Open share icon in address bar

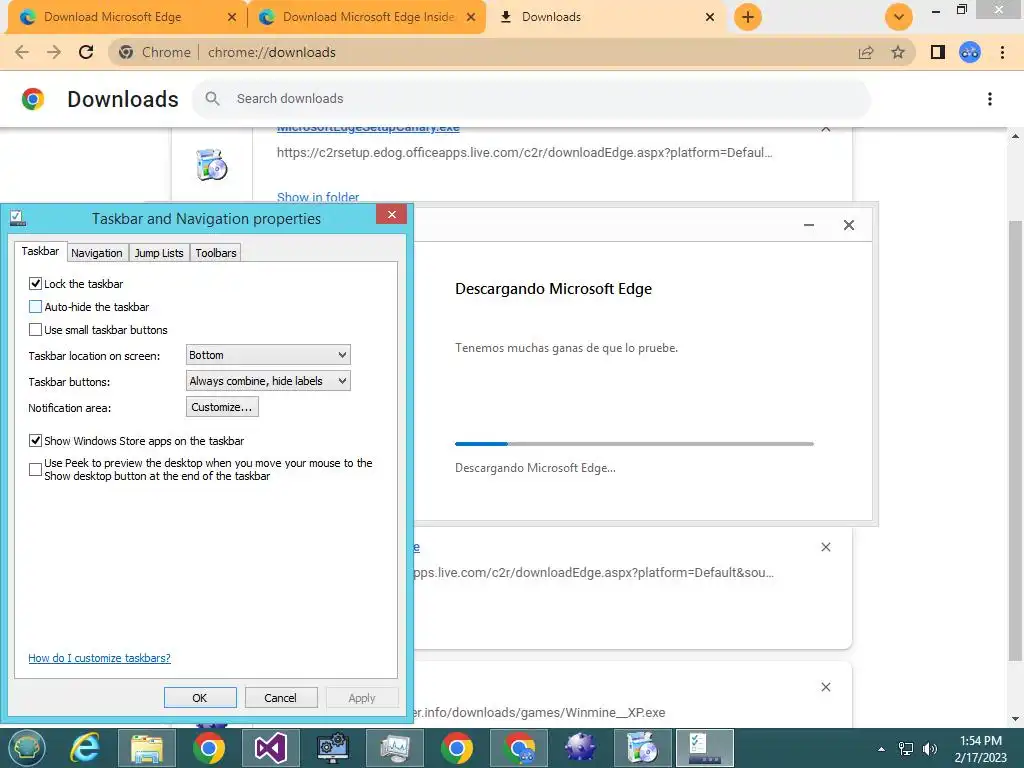tap(866, 52)
